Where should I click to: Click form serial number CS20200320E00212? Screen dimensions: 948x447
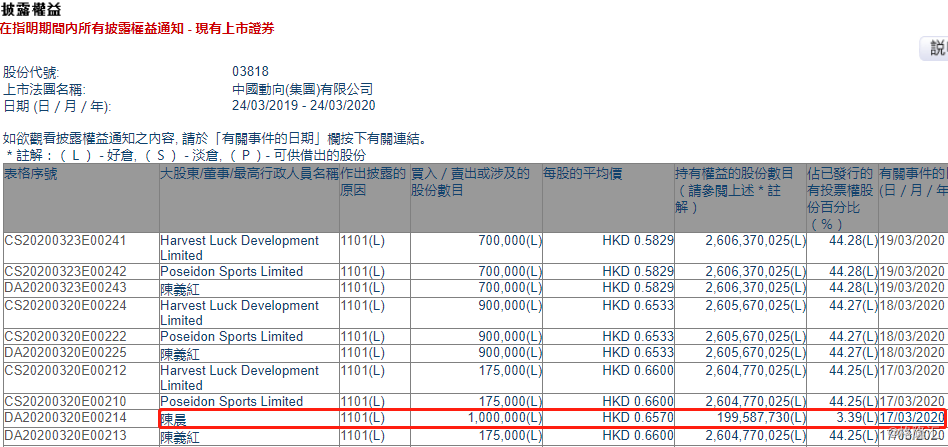[65, 370]
